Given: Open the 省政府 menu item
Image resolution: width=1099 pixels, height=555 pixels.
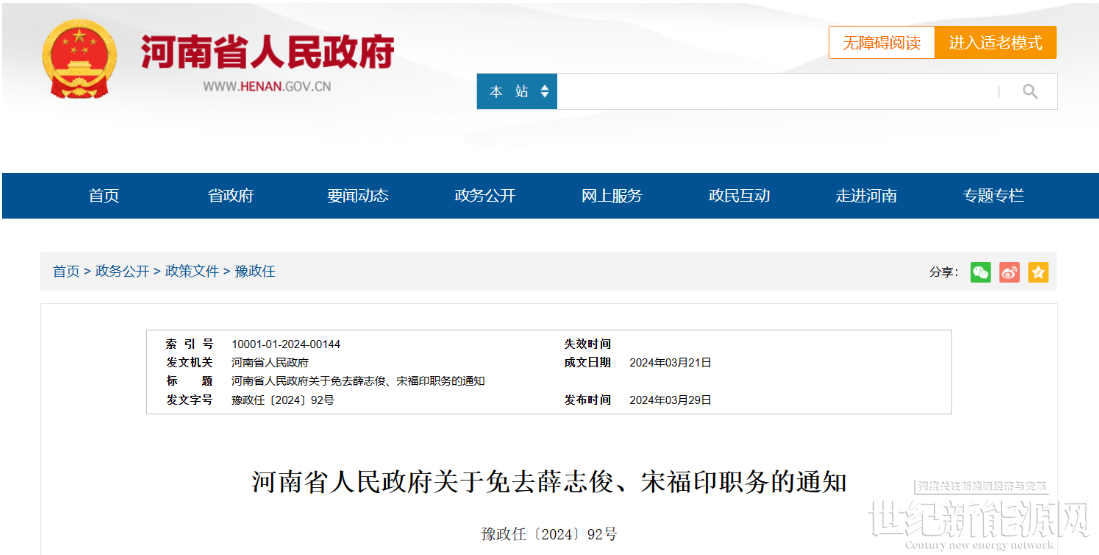Looking at the screenshot, I should pos(231,196).
